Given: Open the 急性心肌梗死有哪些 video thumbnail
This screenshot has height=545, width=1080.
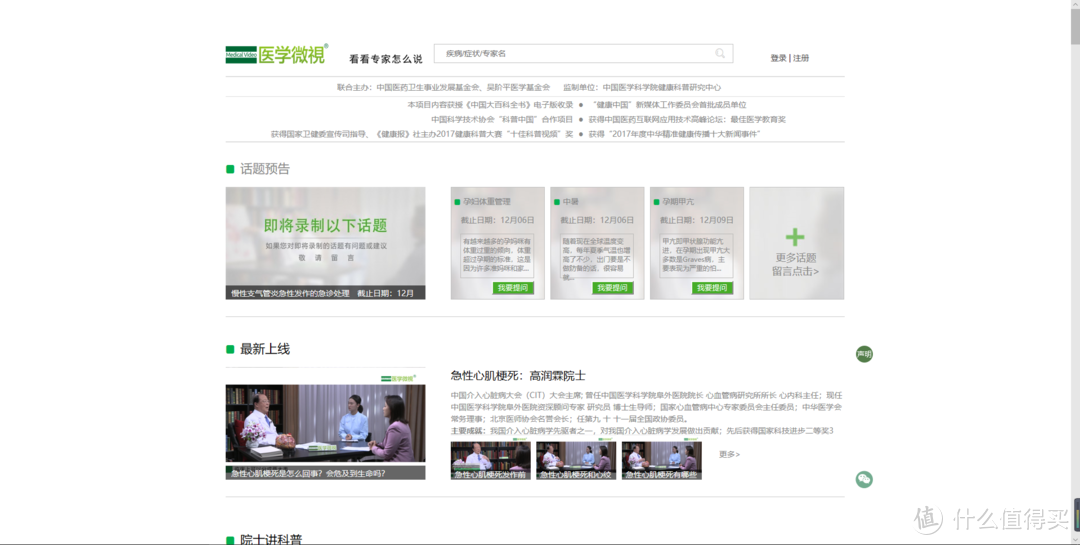Looking at the screenshot, I should pos(661,460).
